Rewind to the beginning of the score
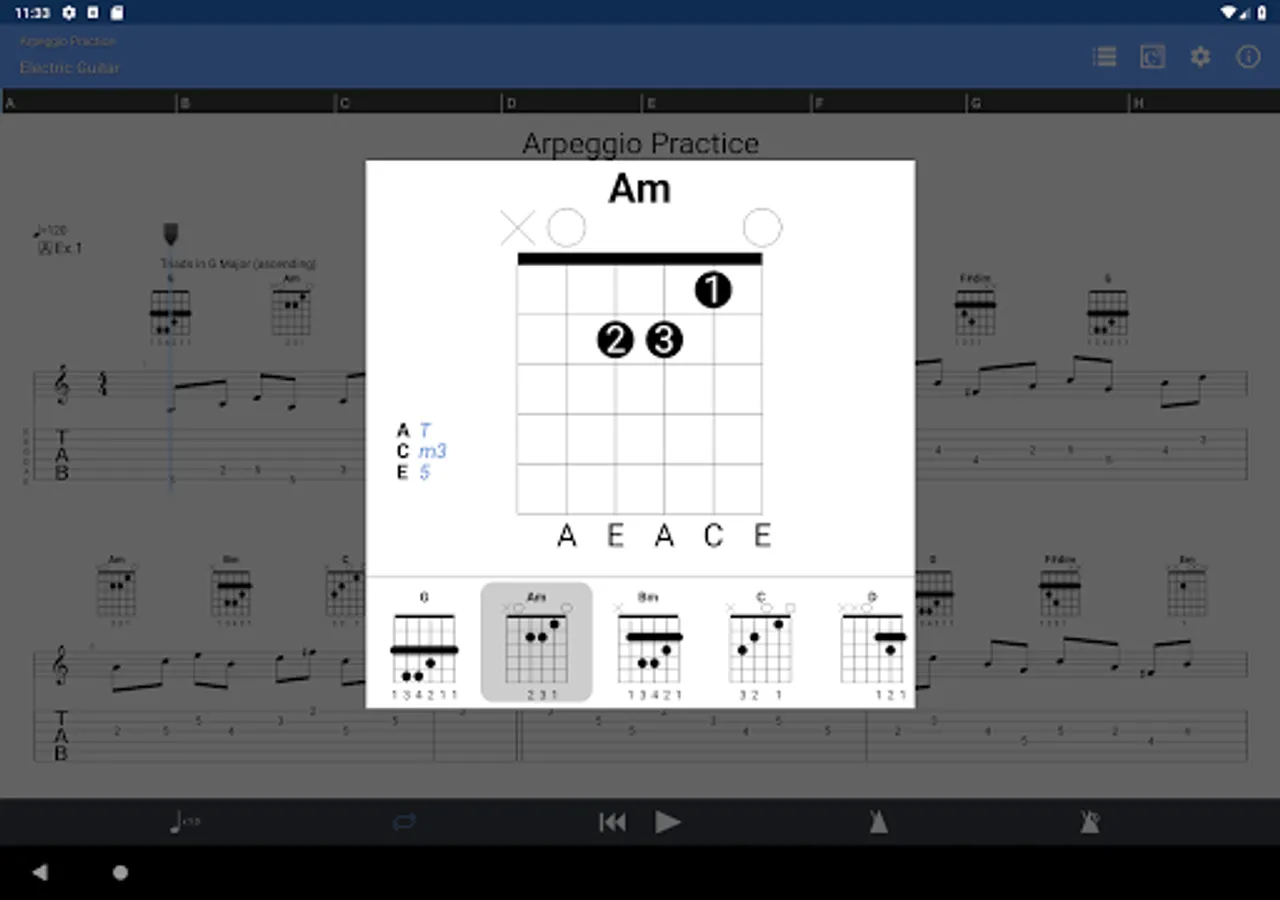The width and height of the screenshot is (1280, 900). click(x=612, y=822)
